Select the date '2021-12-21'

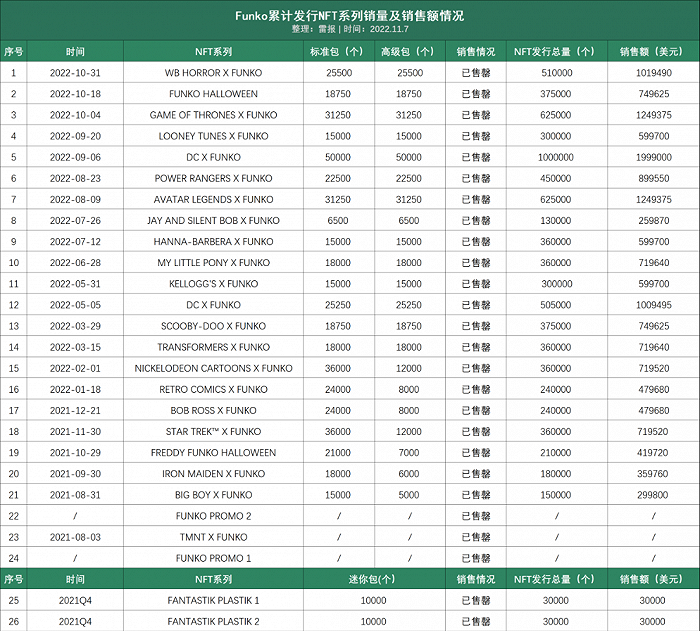click(75, 410)
